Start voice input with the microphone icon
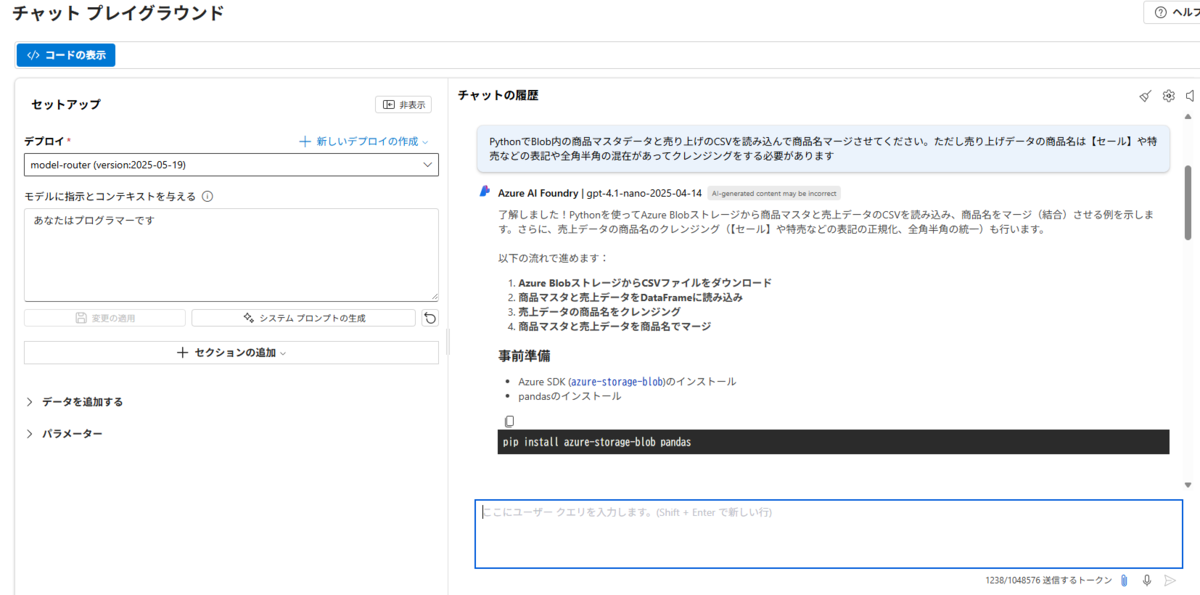The height and width of the screenshot is (595, 1200). point(1147,581)
